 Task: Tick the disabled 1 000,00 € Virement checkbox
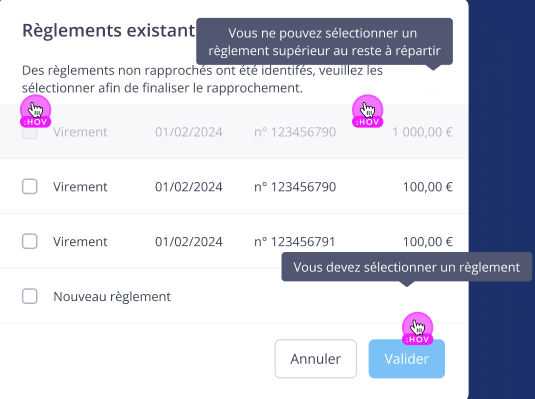[30, 132]
